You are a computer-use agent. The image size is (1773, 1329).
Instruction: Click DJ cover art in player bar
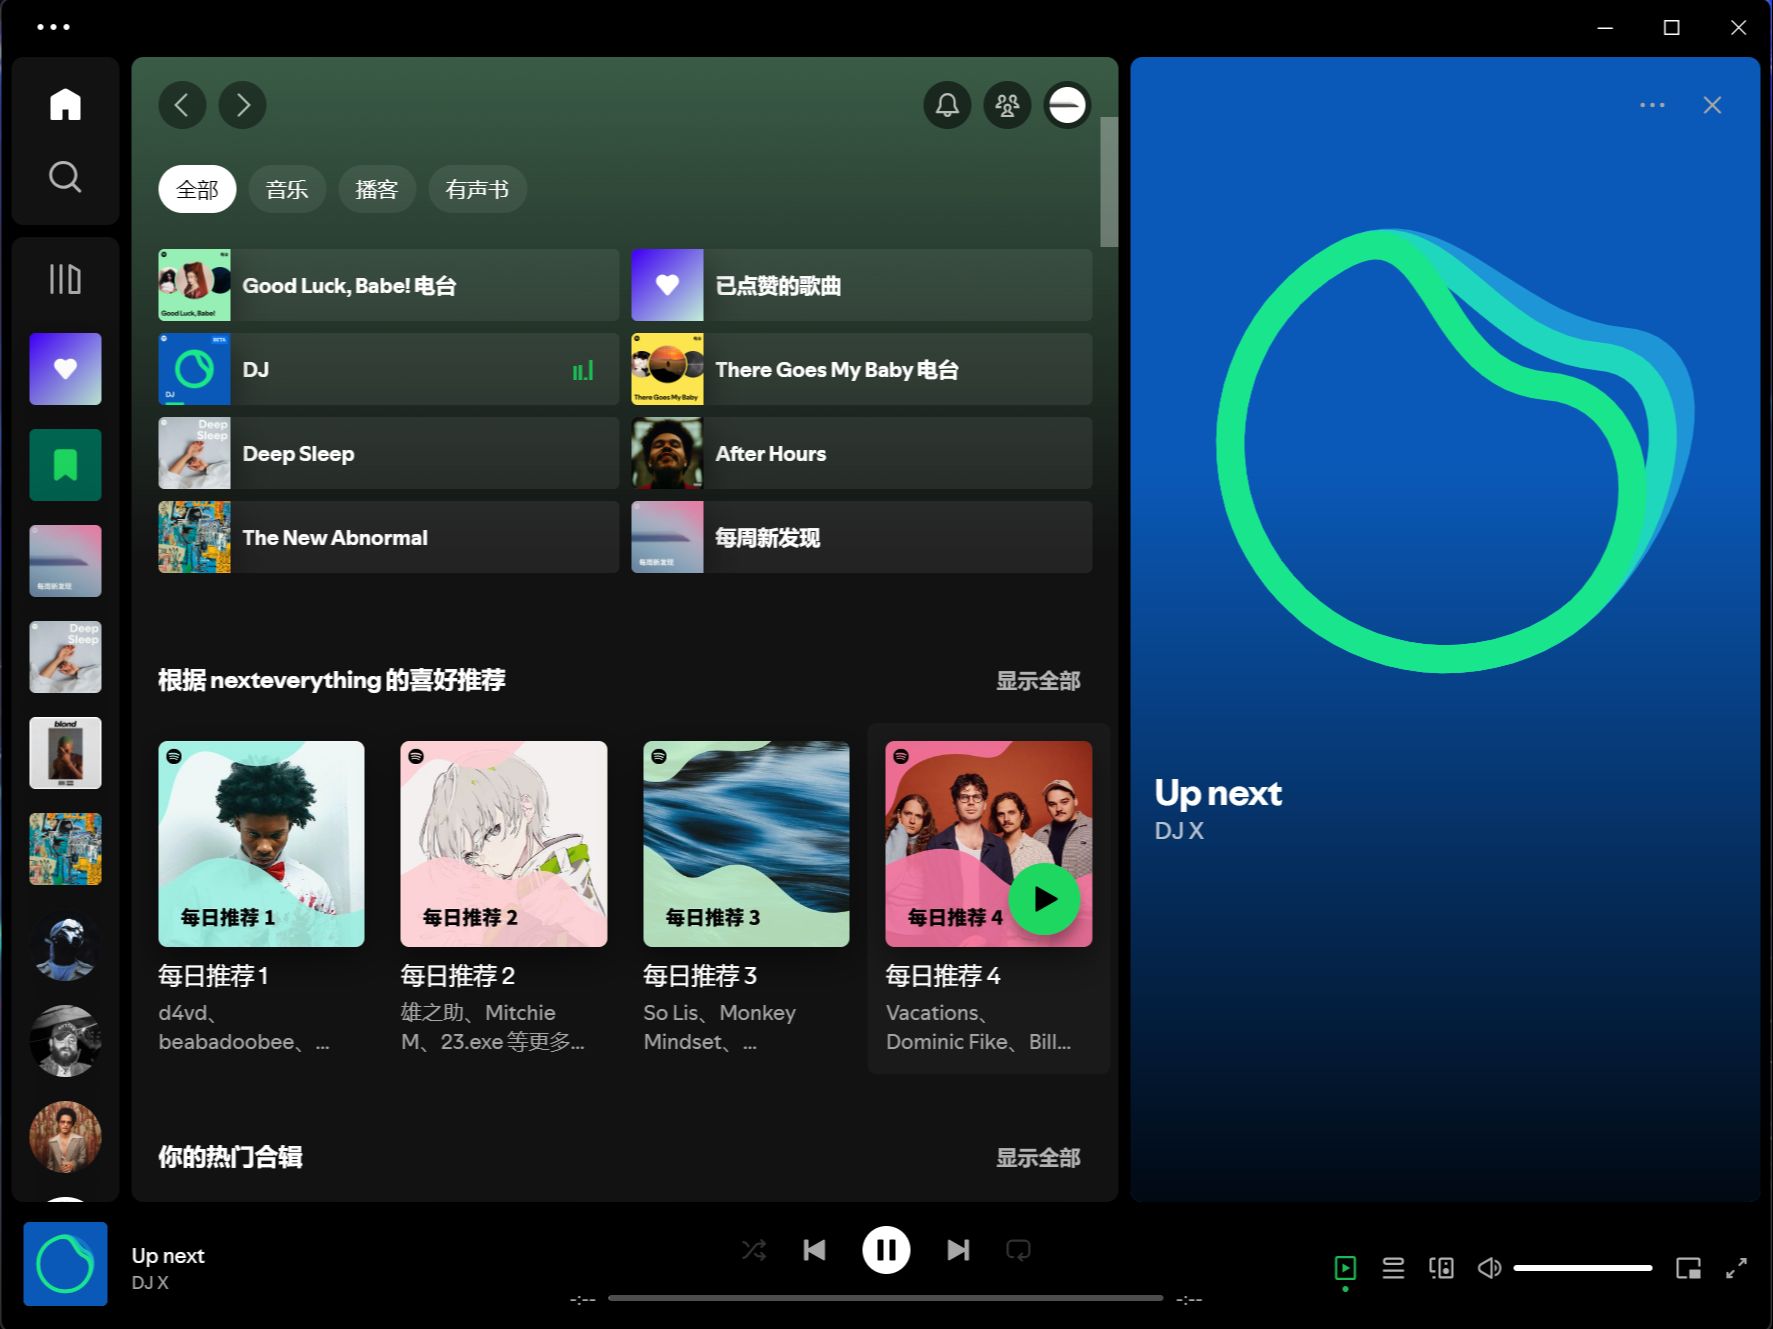pyautogui.click(x=65, y=1264)
